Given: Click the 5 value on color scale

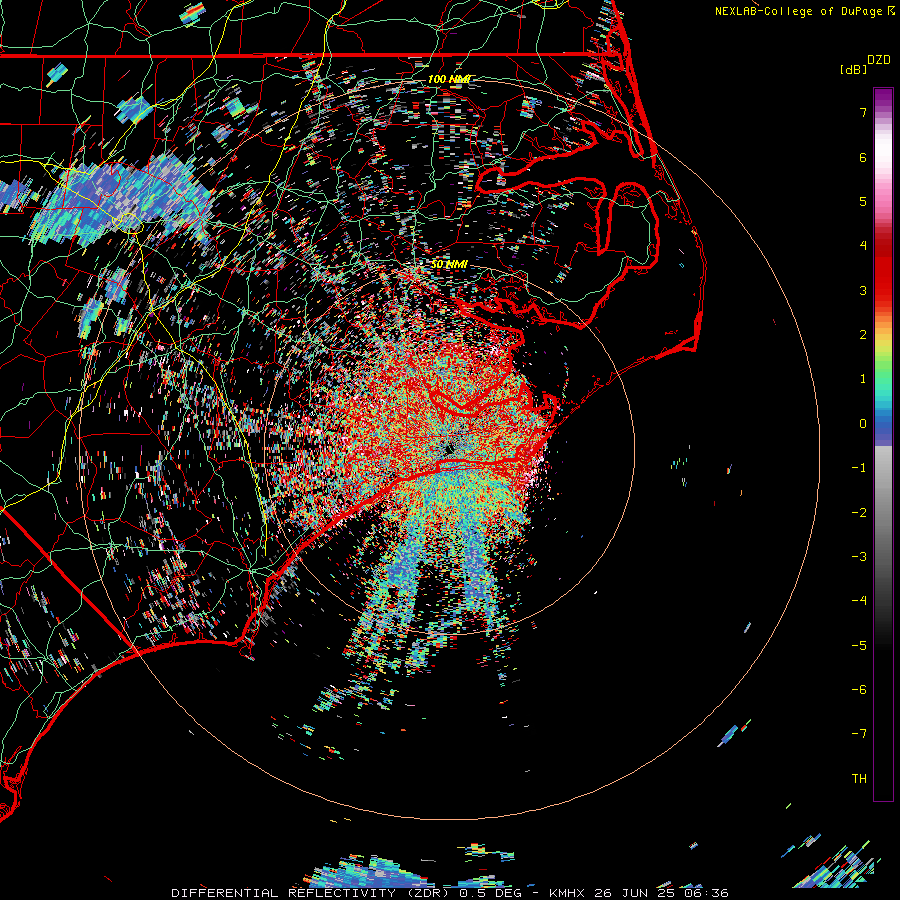Looking at the screenshot, I should (x=863, y=201).
